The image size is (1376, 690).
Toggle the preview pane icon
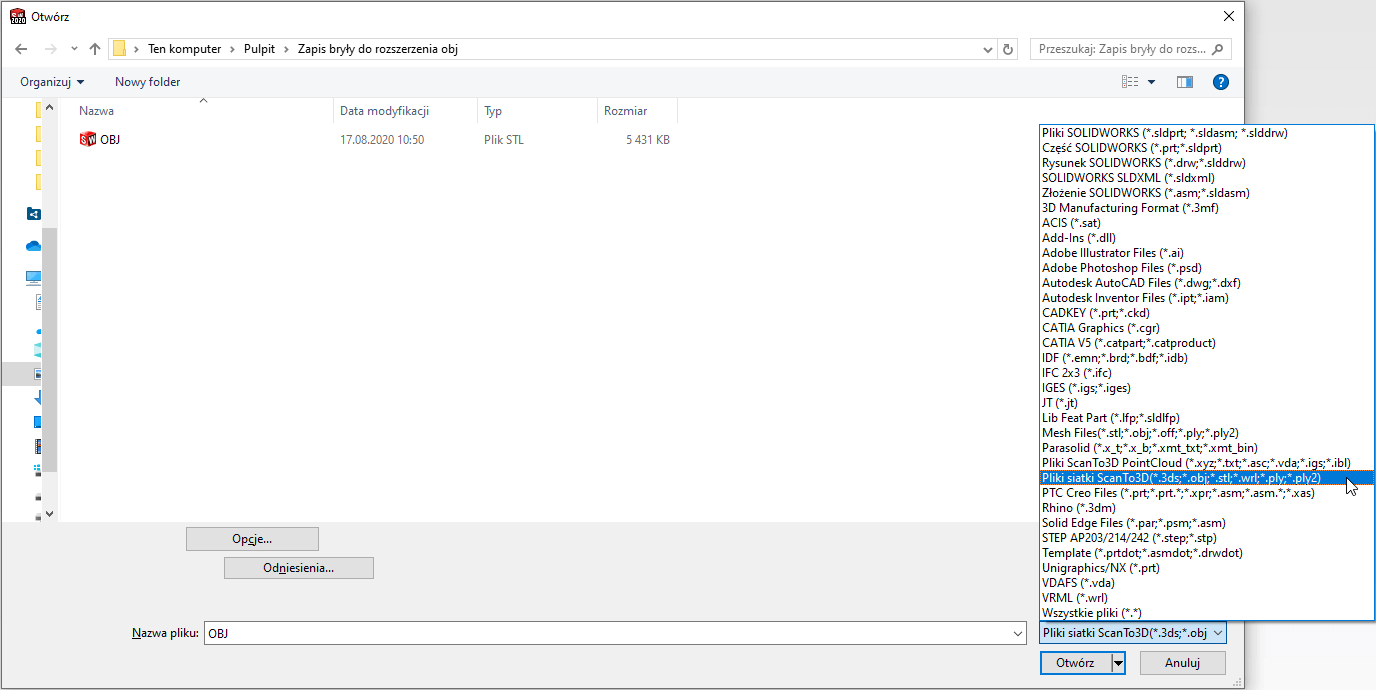[1185, 82]
